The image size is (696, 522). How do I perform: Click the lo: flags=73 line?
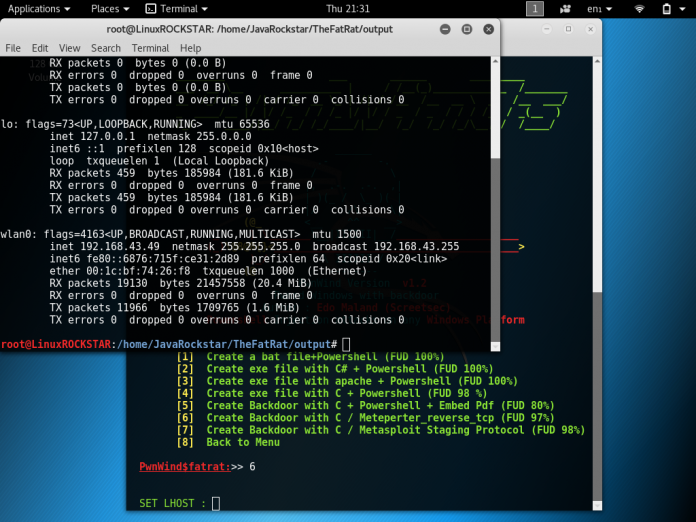tap(135, 124)
